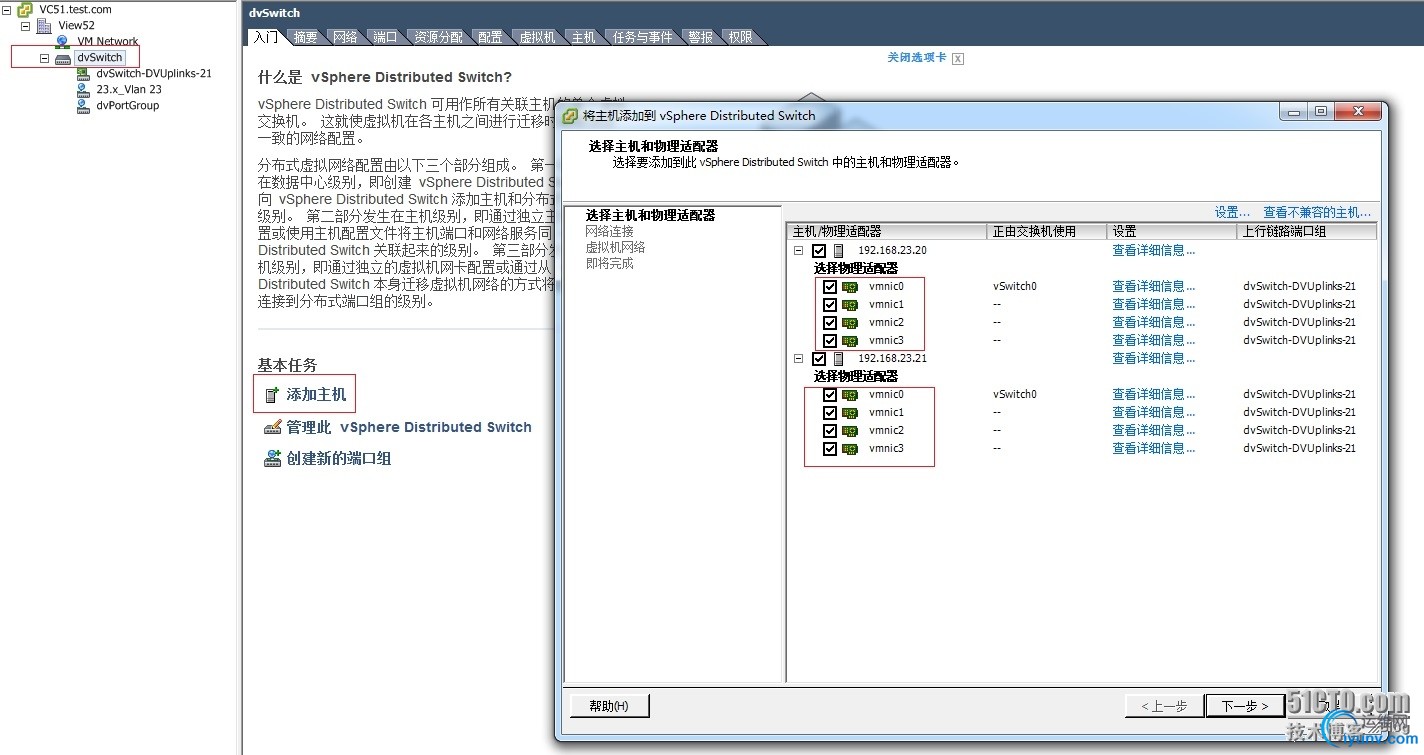This screenshot has height=755, width=1424.
Task: Open the 虚拟机 tab
Action: 537,37
